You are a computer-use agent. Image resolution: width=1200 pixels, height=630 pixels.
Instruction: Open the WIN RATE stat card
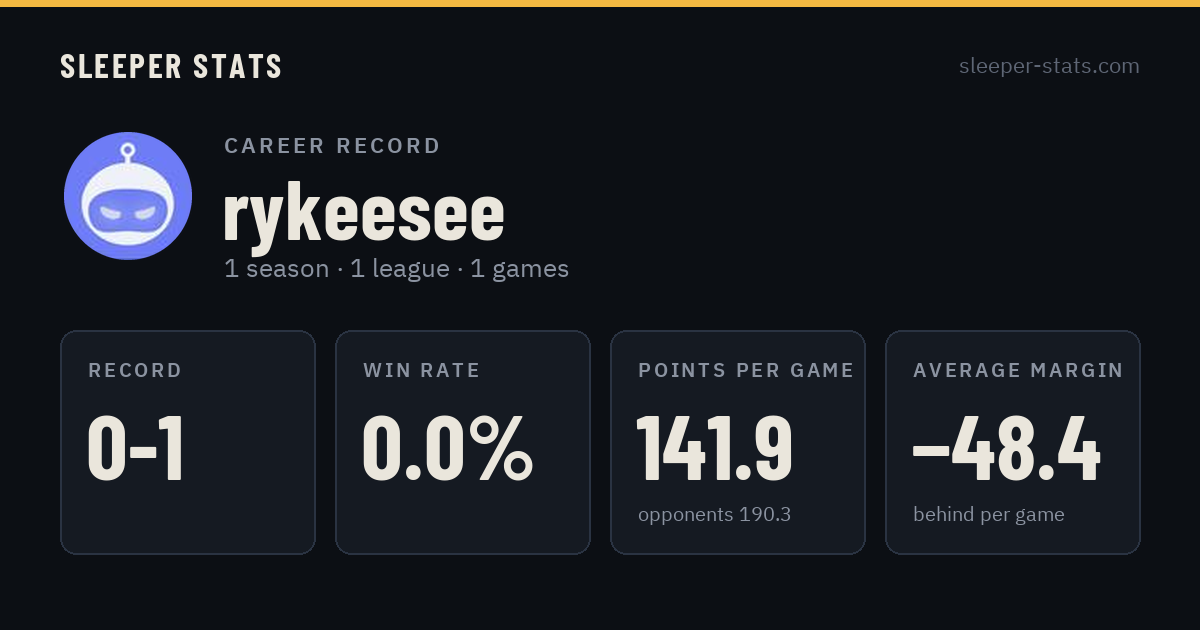[463, 442]
